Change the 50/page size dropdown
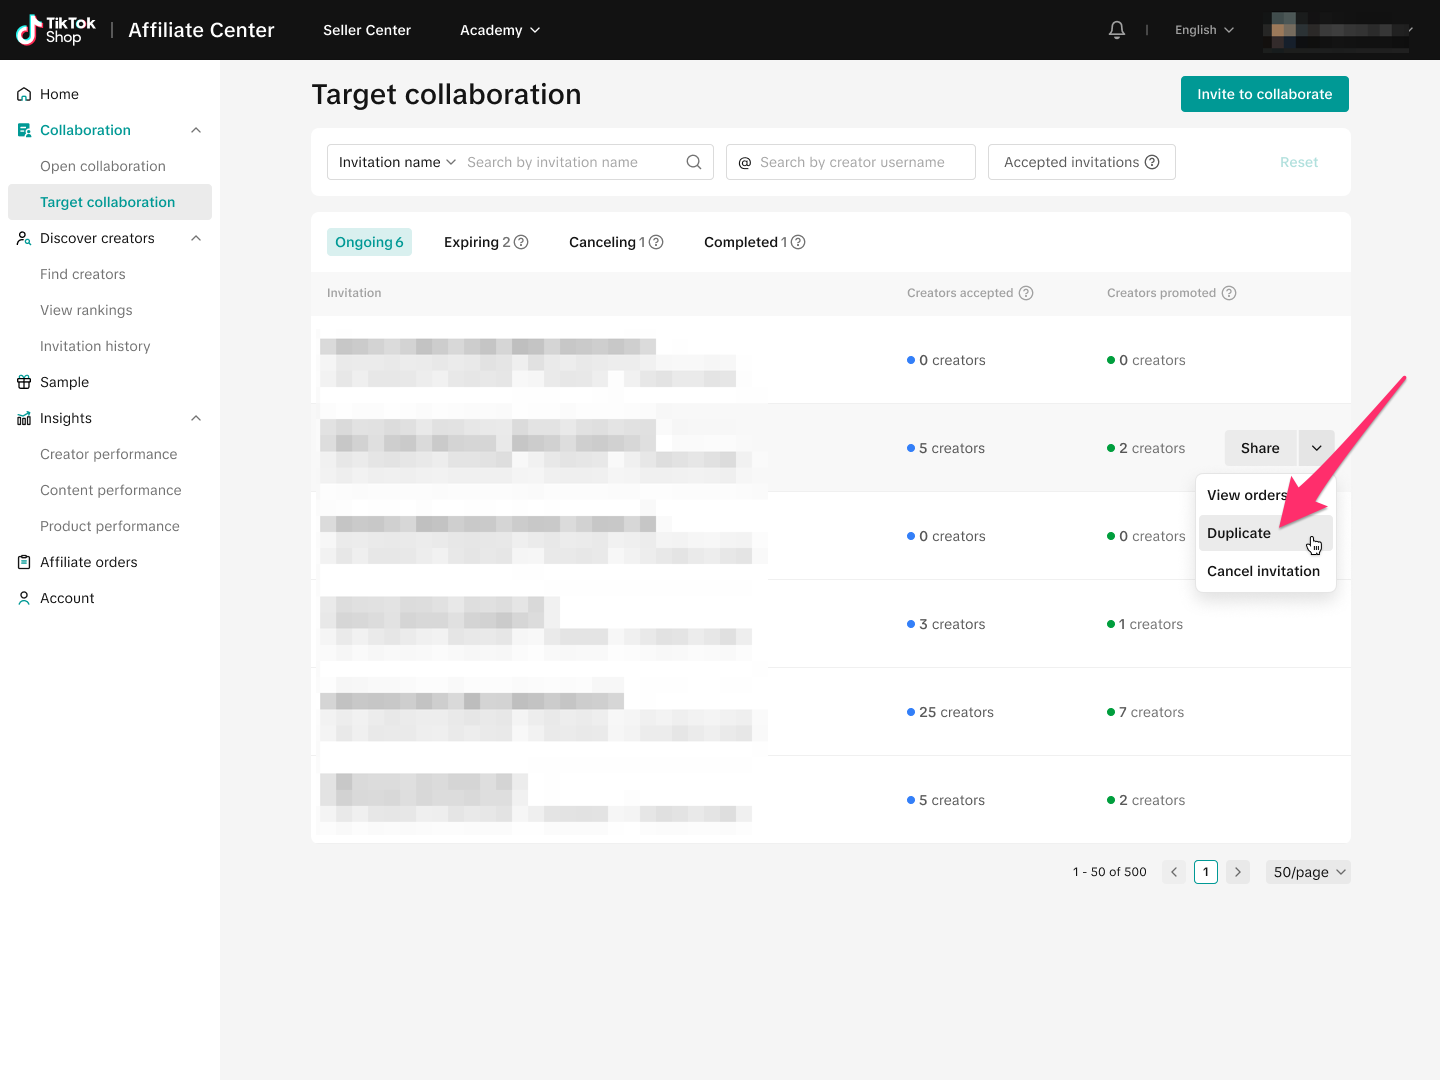The width and height of the screenshot is (1440, 1080). 1308,872
